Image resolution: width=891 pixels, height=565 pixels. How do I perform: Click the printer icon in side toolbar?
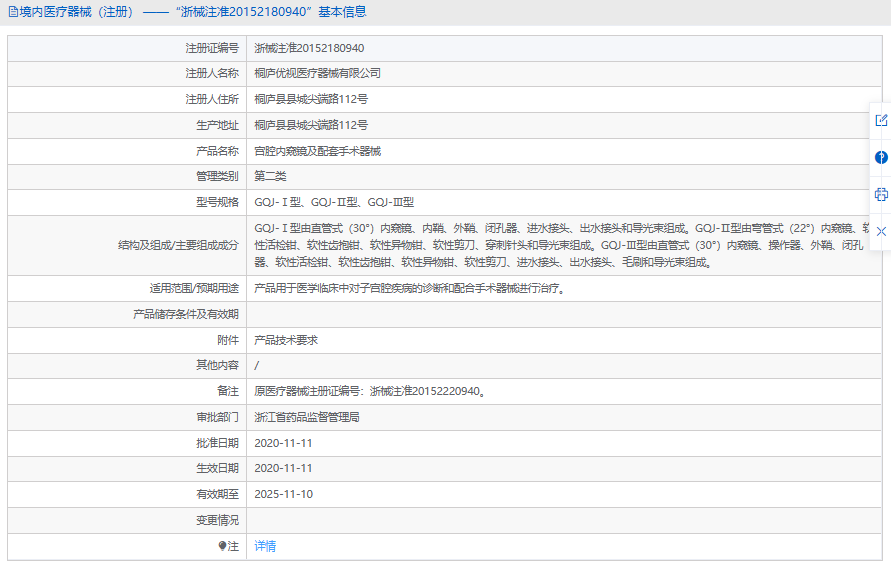(x=881, y=194)
